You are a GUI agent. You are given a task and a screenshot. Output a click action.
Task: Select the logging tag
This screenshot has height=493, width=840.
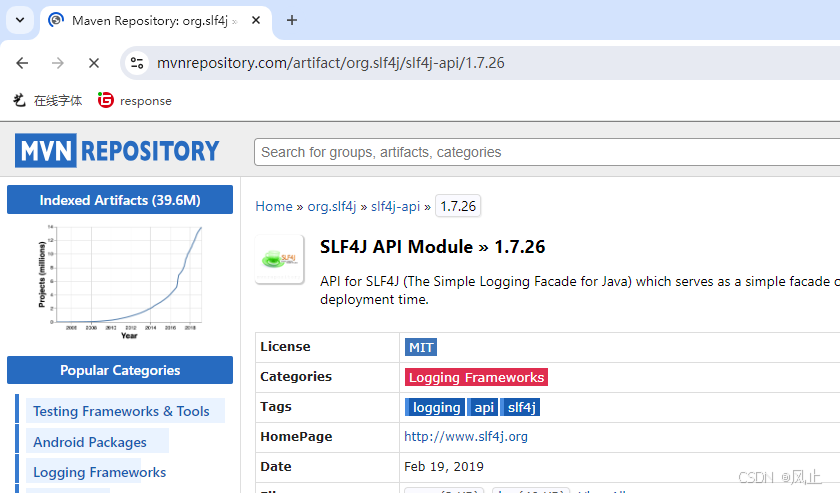(436, 407)
